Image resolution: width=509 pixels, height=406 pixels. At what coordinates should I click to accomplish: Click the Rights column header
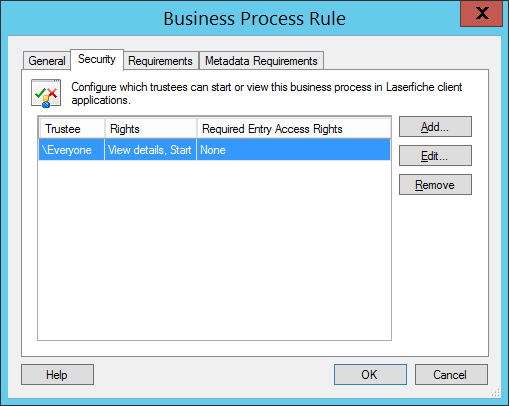151,129
